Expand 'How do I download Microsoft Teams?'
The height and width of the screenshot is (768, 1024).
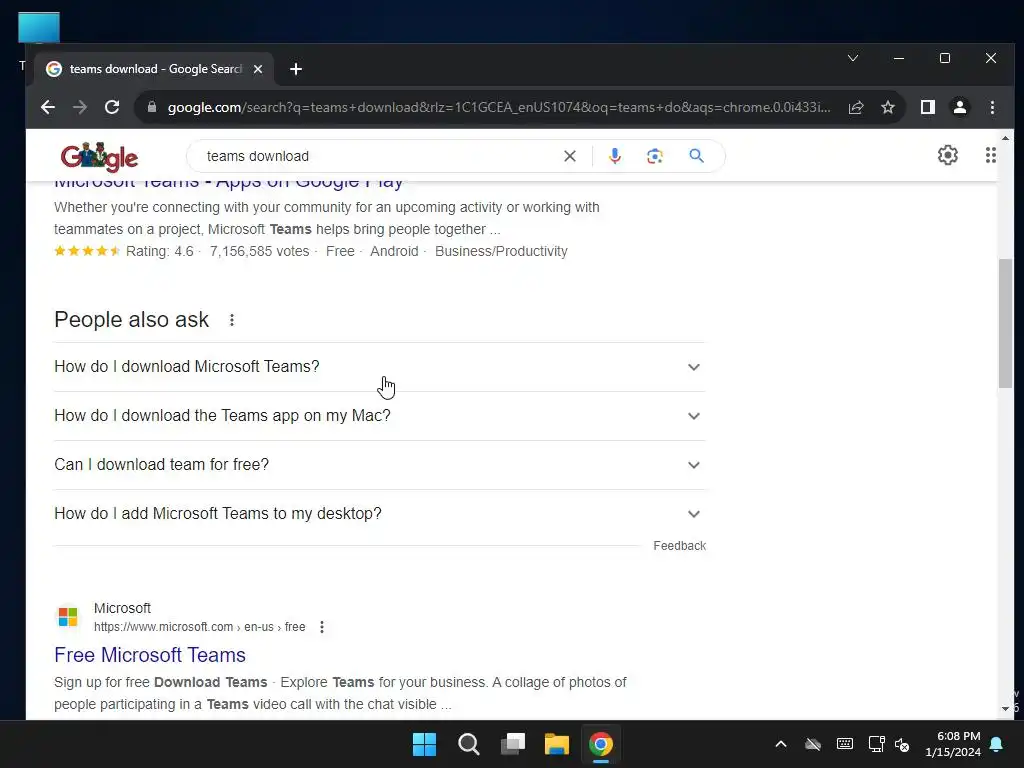pyautogui.click(x=379, y=366)
